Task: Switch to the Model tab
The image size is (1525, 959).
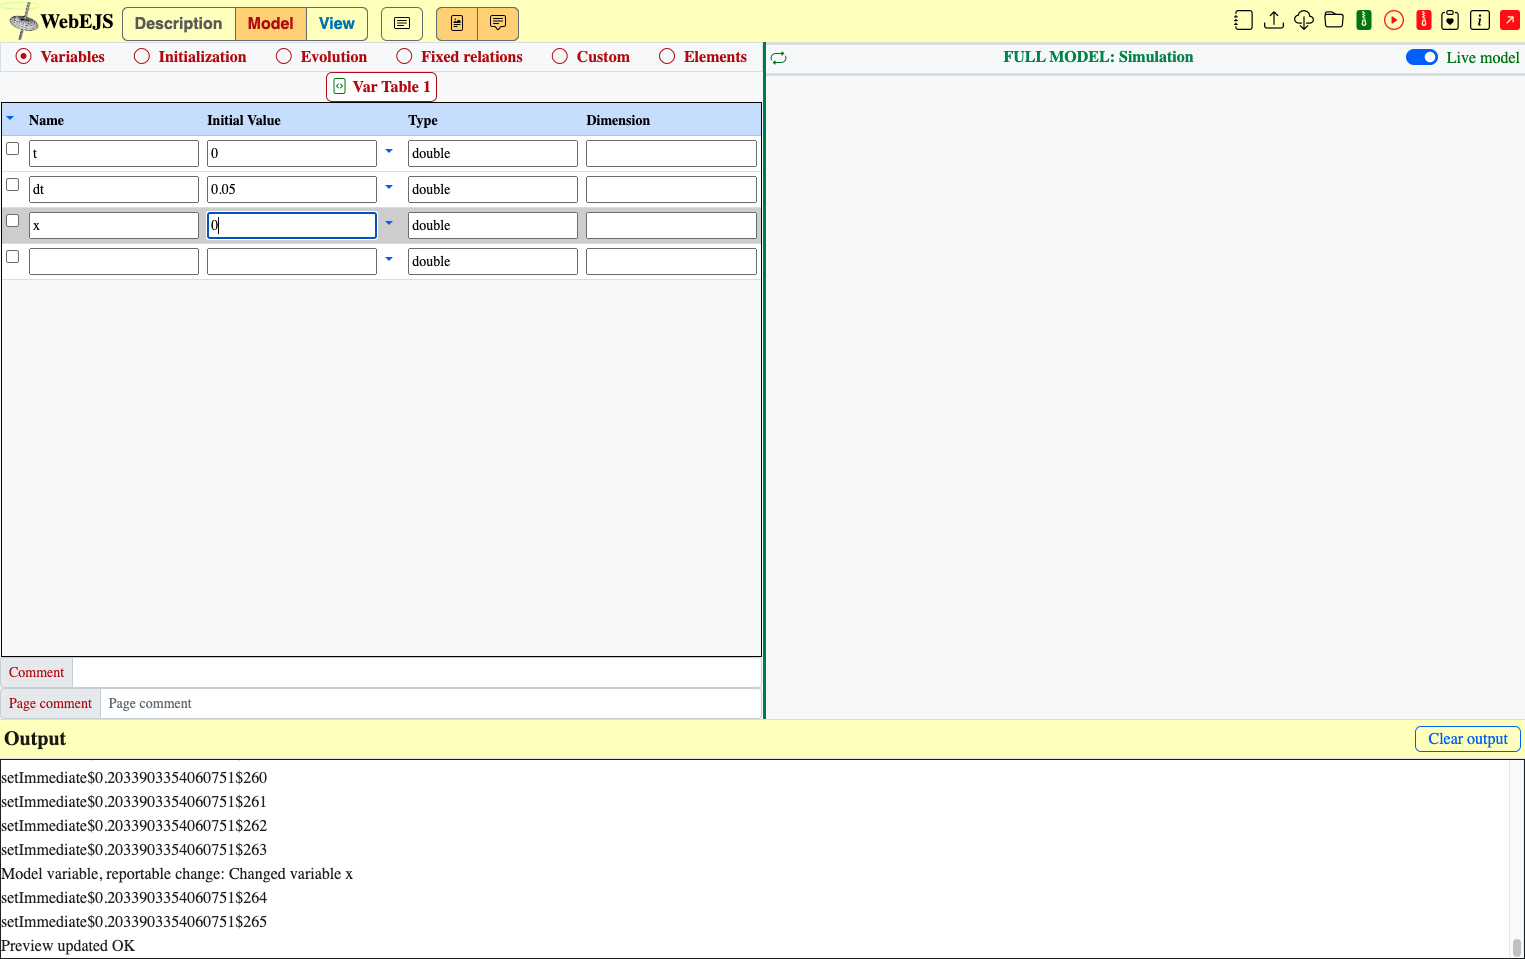Action: click(x=271, y=23)
